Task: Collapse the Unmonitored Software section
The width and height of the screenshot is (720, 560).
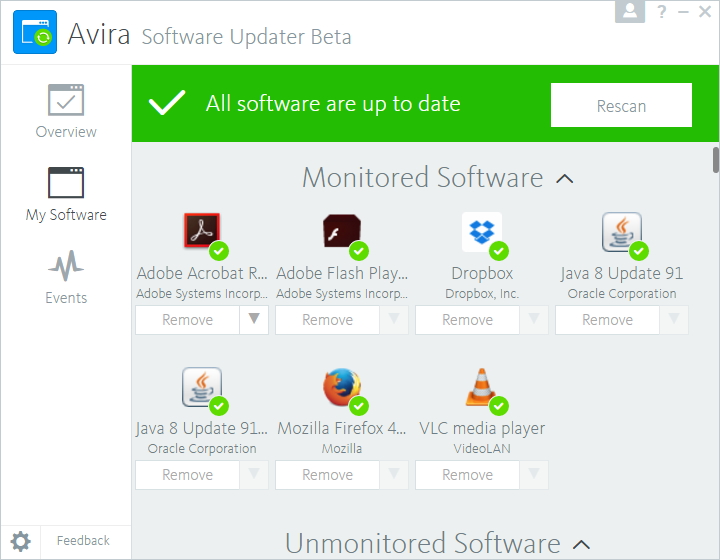Action: tap(581, 545)
